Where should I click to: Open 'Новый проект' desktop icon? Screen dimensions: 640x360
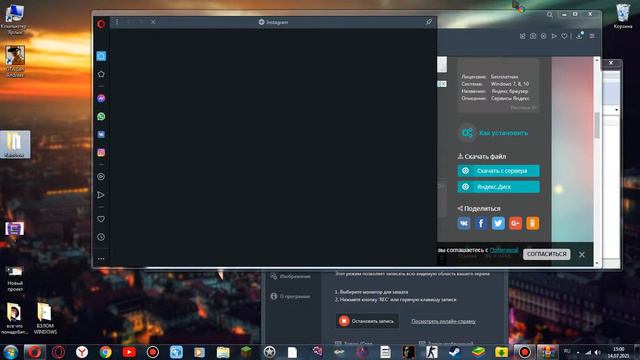coord(15,278)
